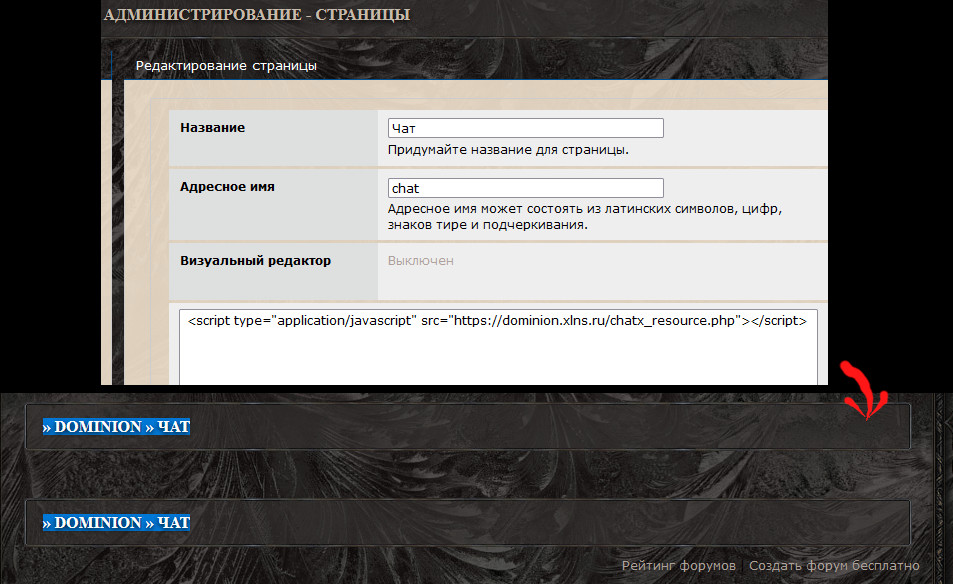Click inside the script code text area
The height and width of the screenshot is (584, 953).
pos(498,347)
